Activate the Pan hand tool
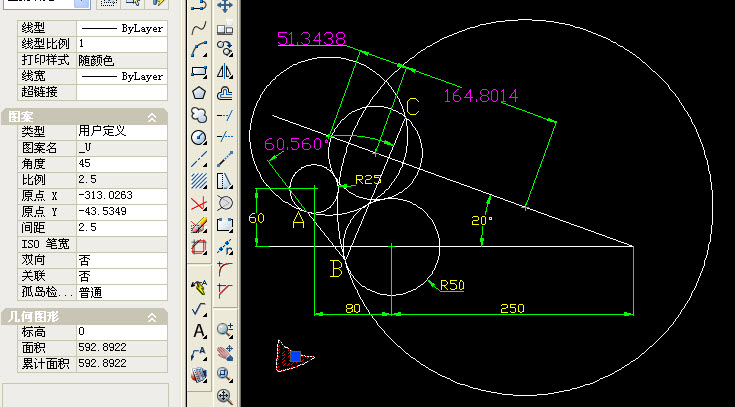Viewport: 735px width, 407px height. tap(225, 353)
